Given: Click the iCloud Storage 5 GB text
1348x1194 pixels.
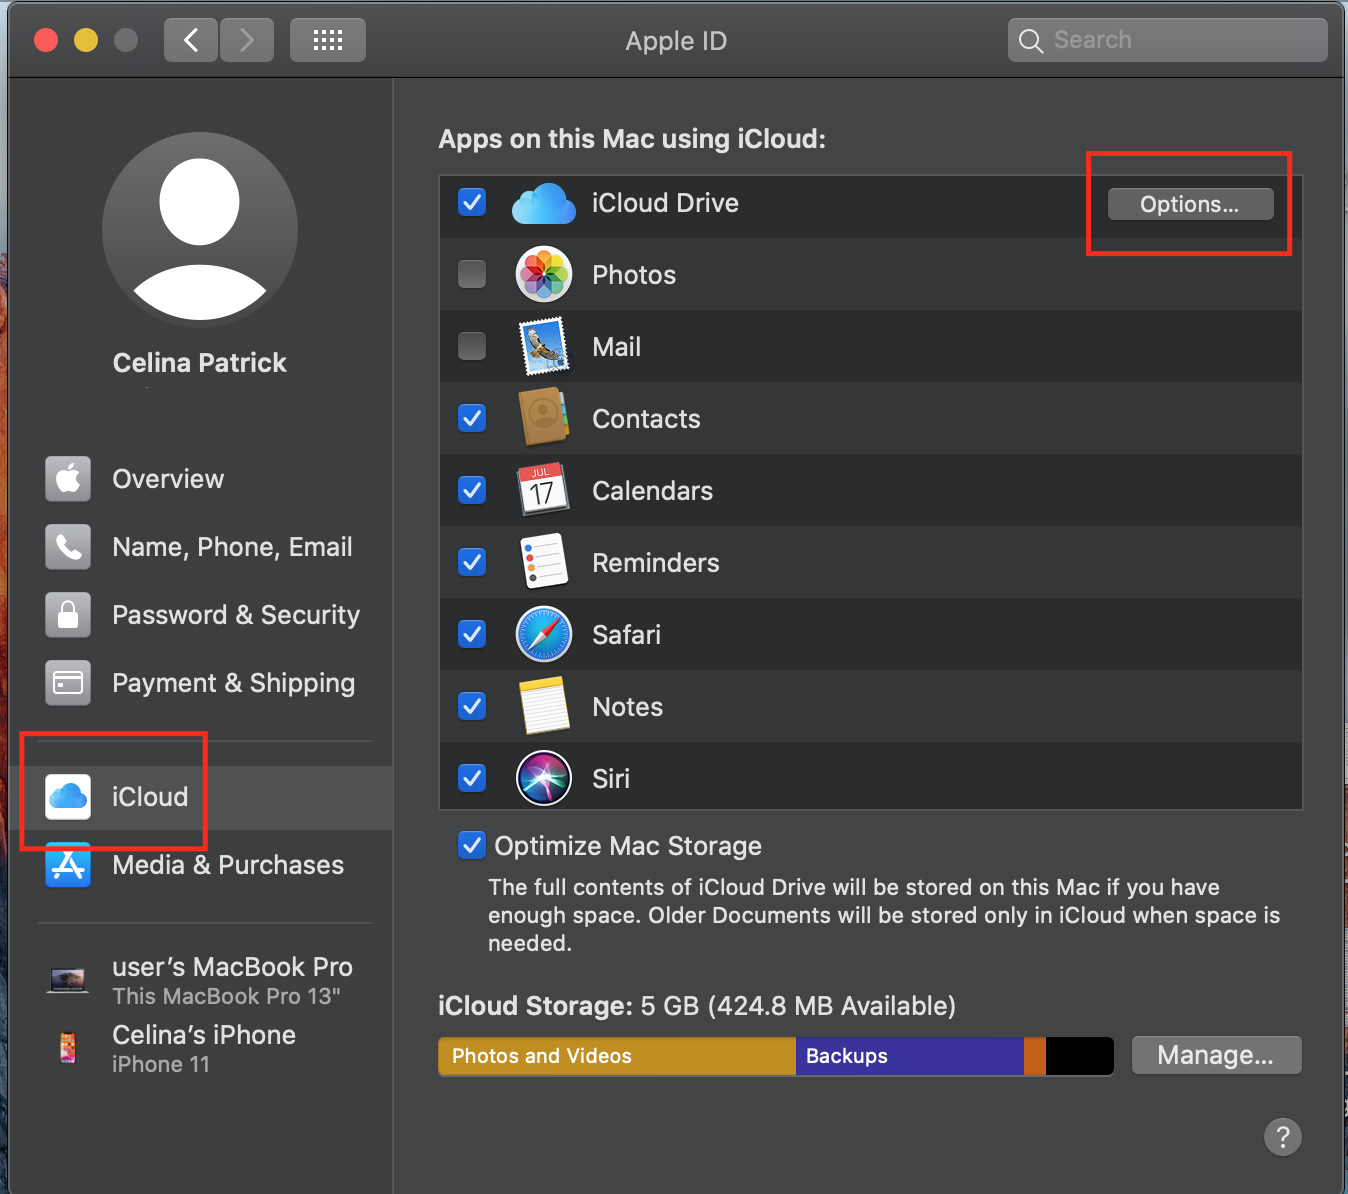Looking at the screenshot, I should tap(697, 1006).
